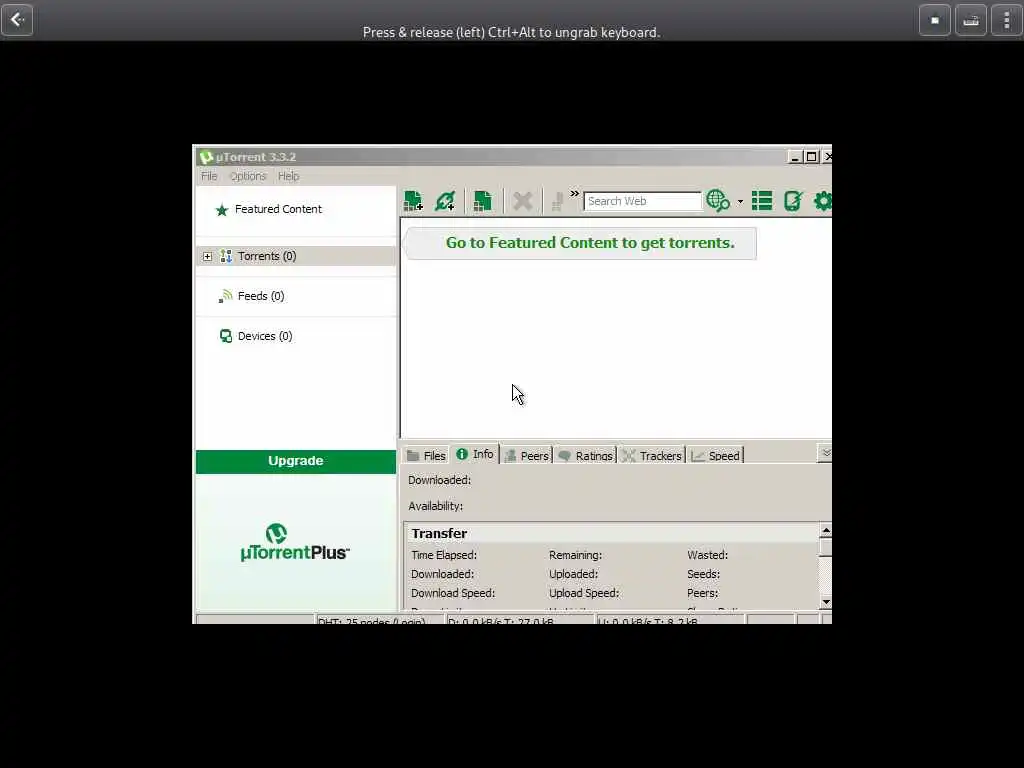Click the viewer keyboard icon button
Viewport: 1024px width, 768px height.
pyautogui.click(x=970, y=20)
